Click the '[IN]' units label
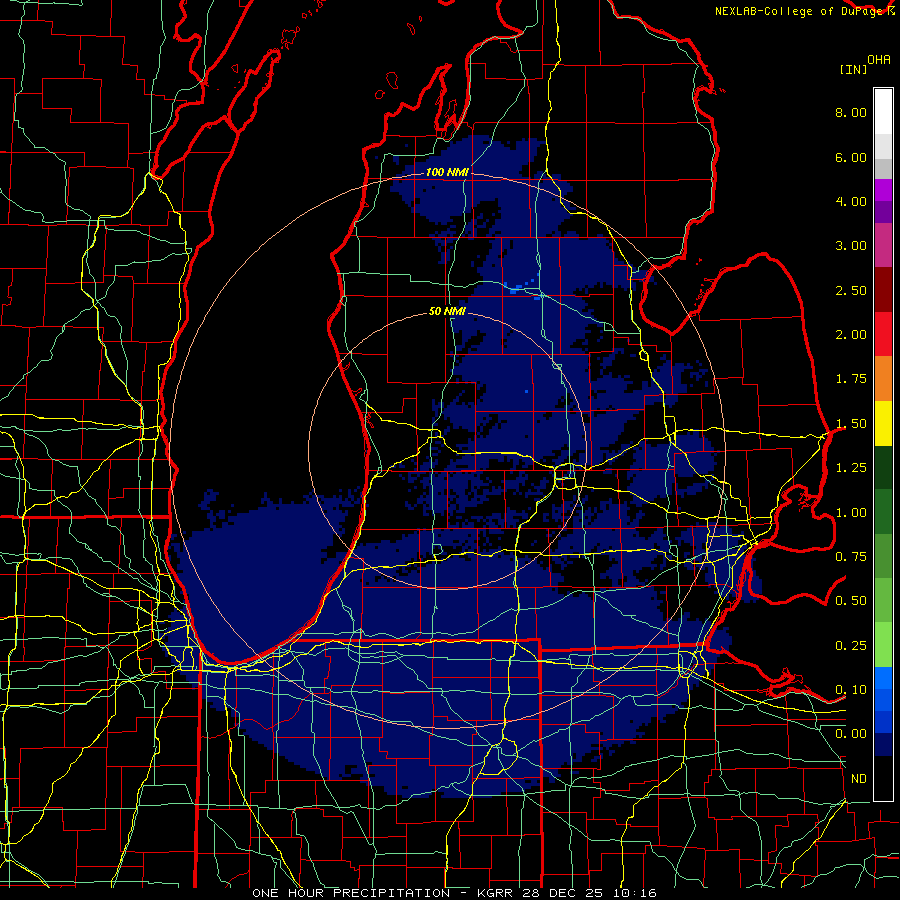 pyautogui.click(x=853, y=69)
